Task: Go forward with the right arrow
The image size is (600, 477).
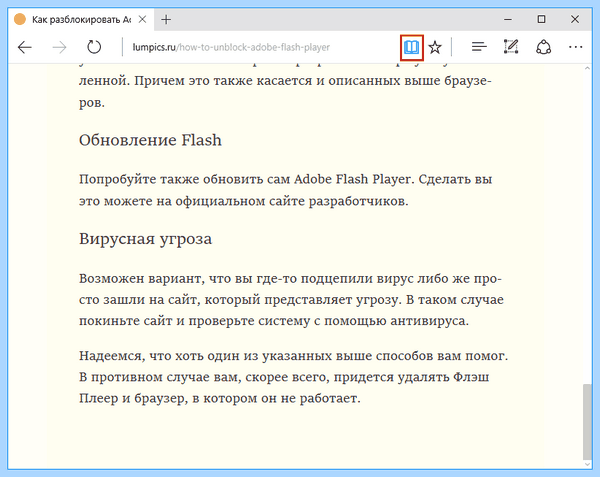Action: (59, 47)
